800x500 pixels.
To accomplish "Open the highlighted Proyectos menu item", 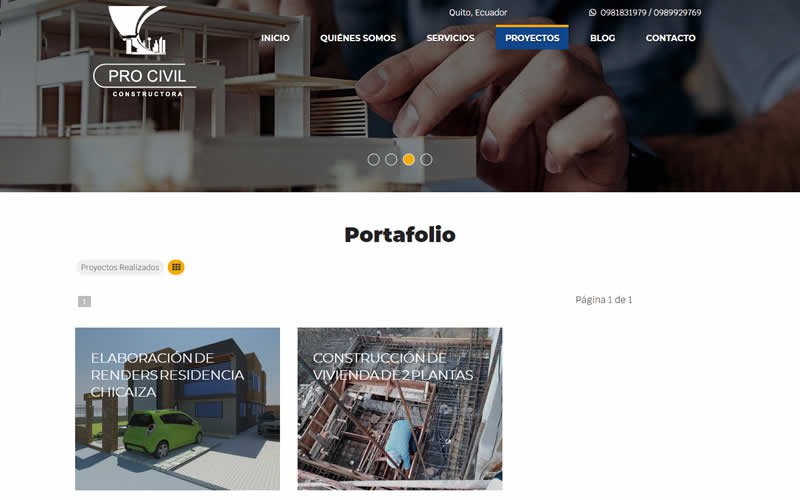I will (x=532, y=38).
